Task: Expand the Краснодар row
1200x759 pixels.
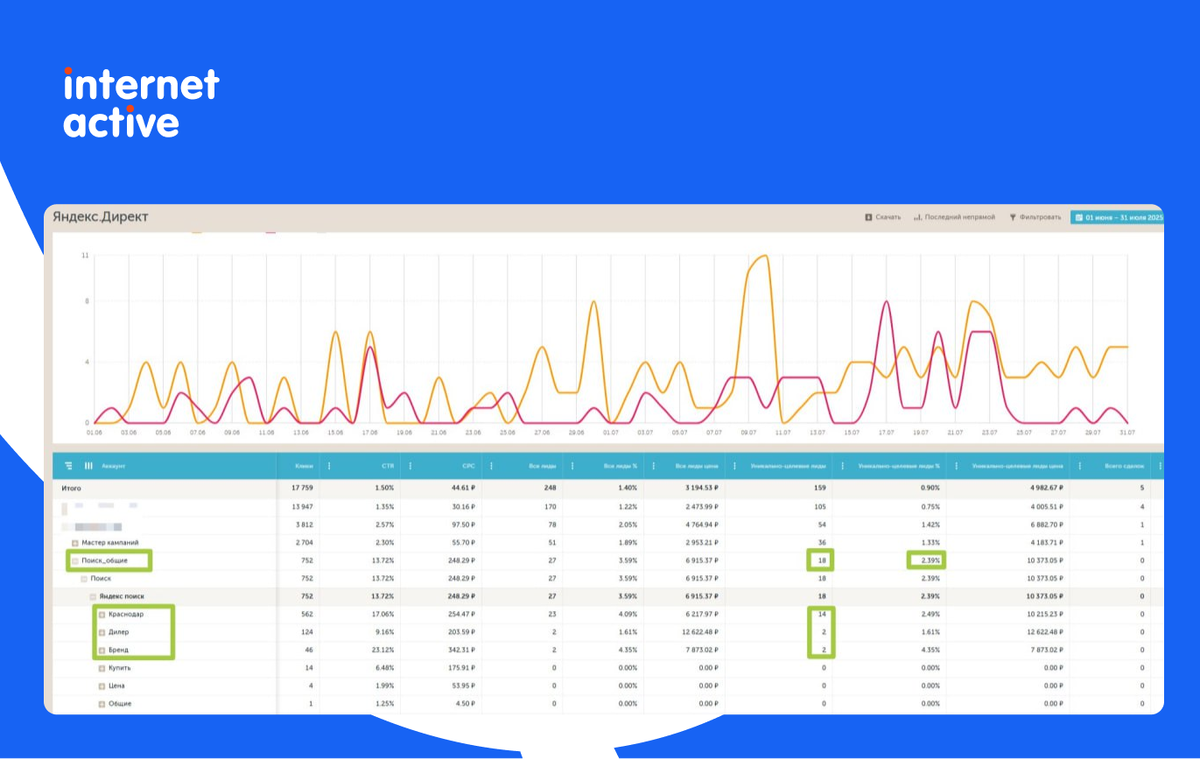Action: (102, 615)
